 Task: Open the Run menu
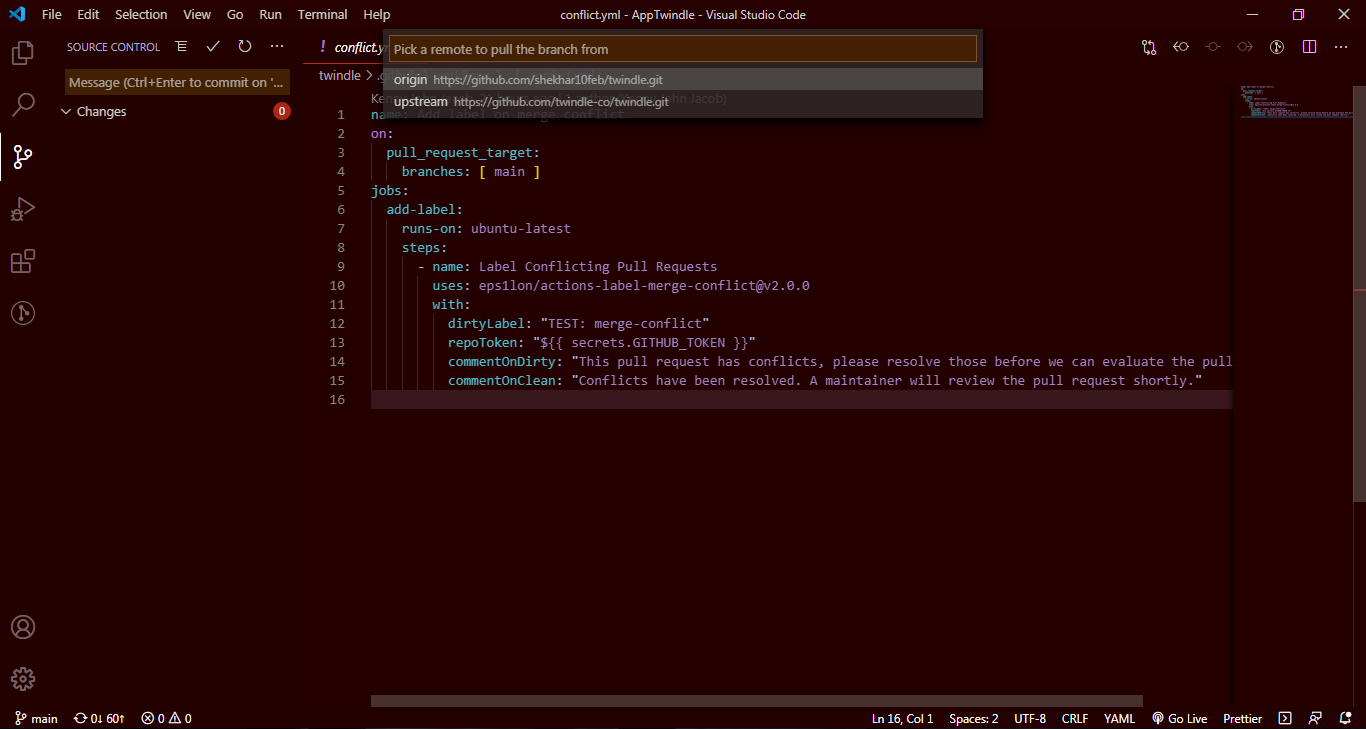coord(270,14)
